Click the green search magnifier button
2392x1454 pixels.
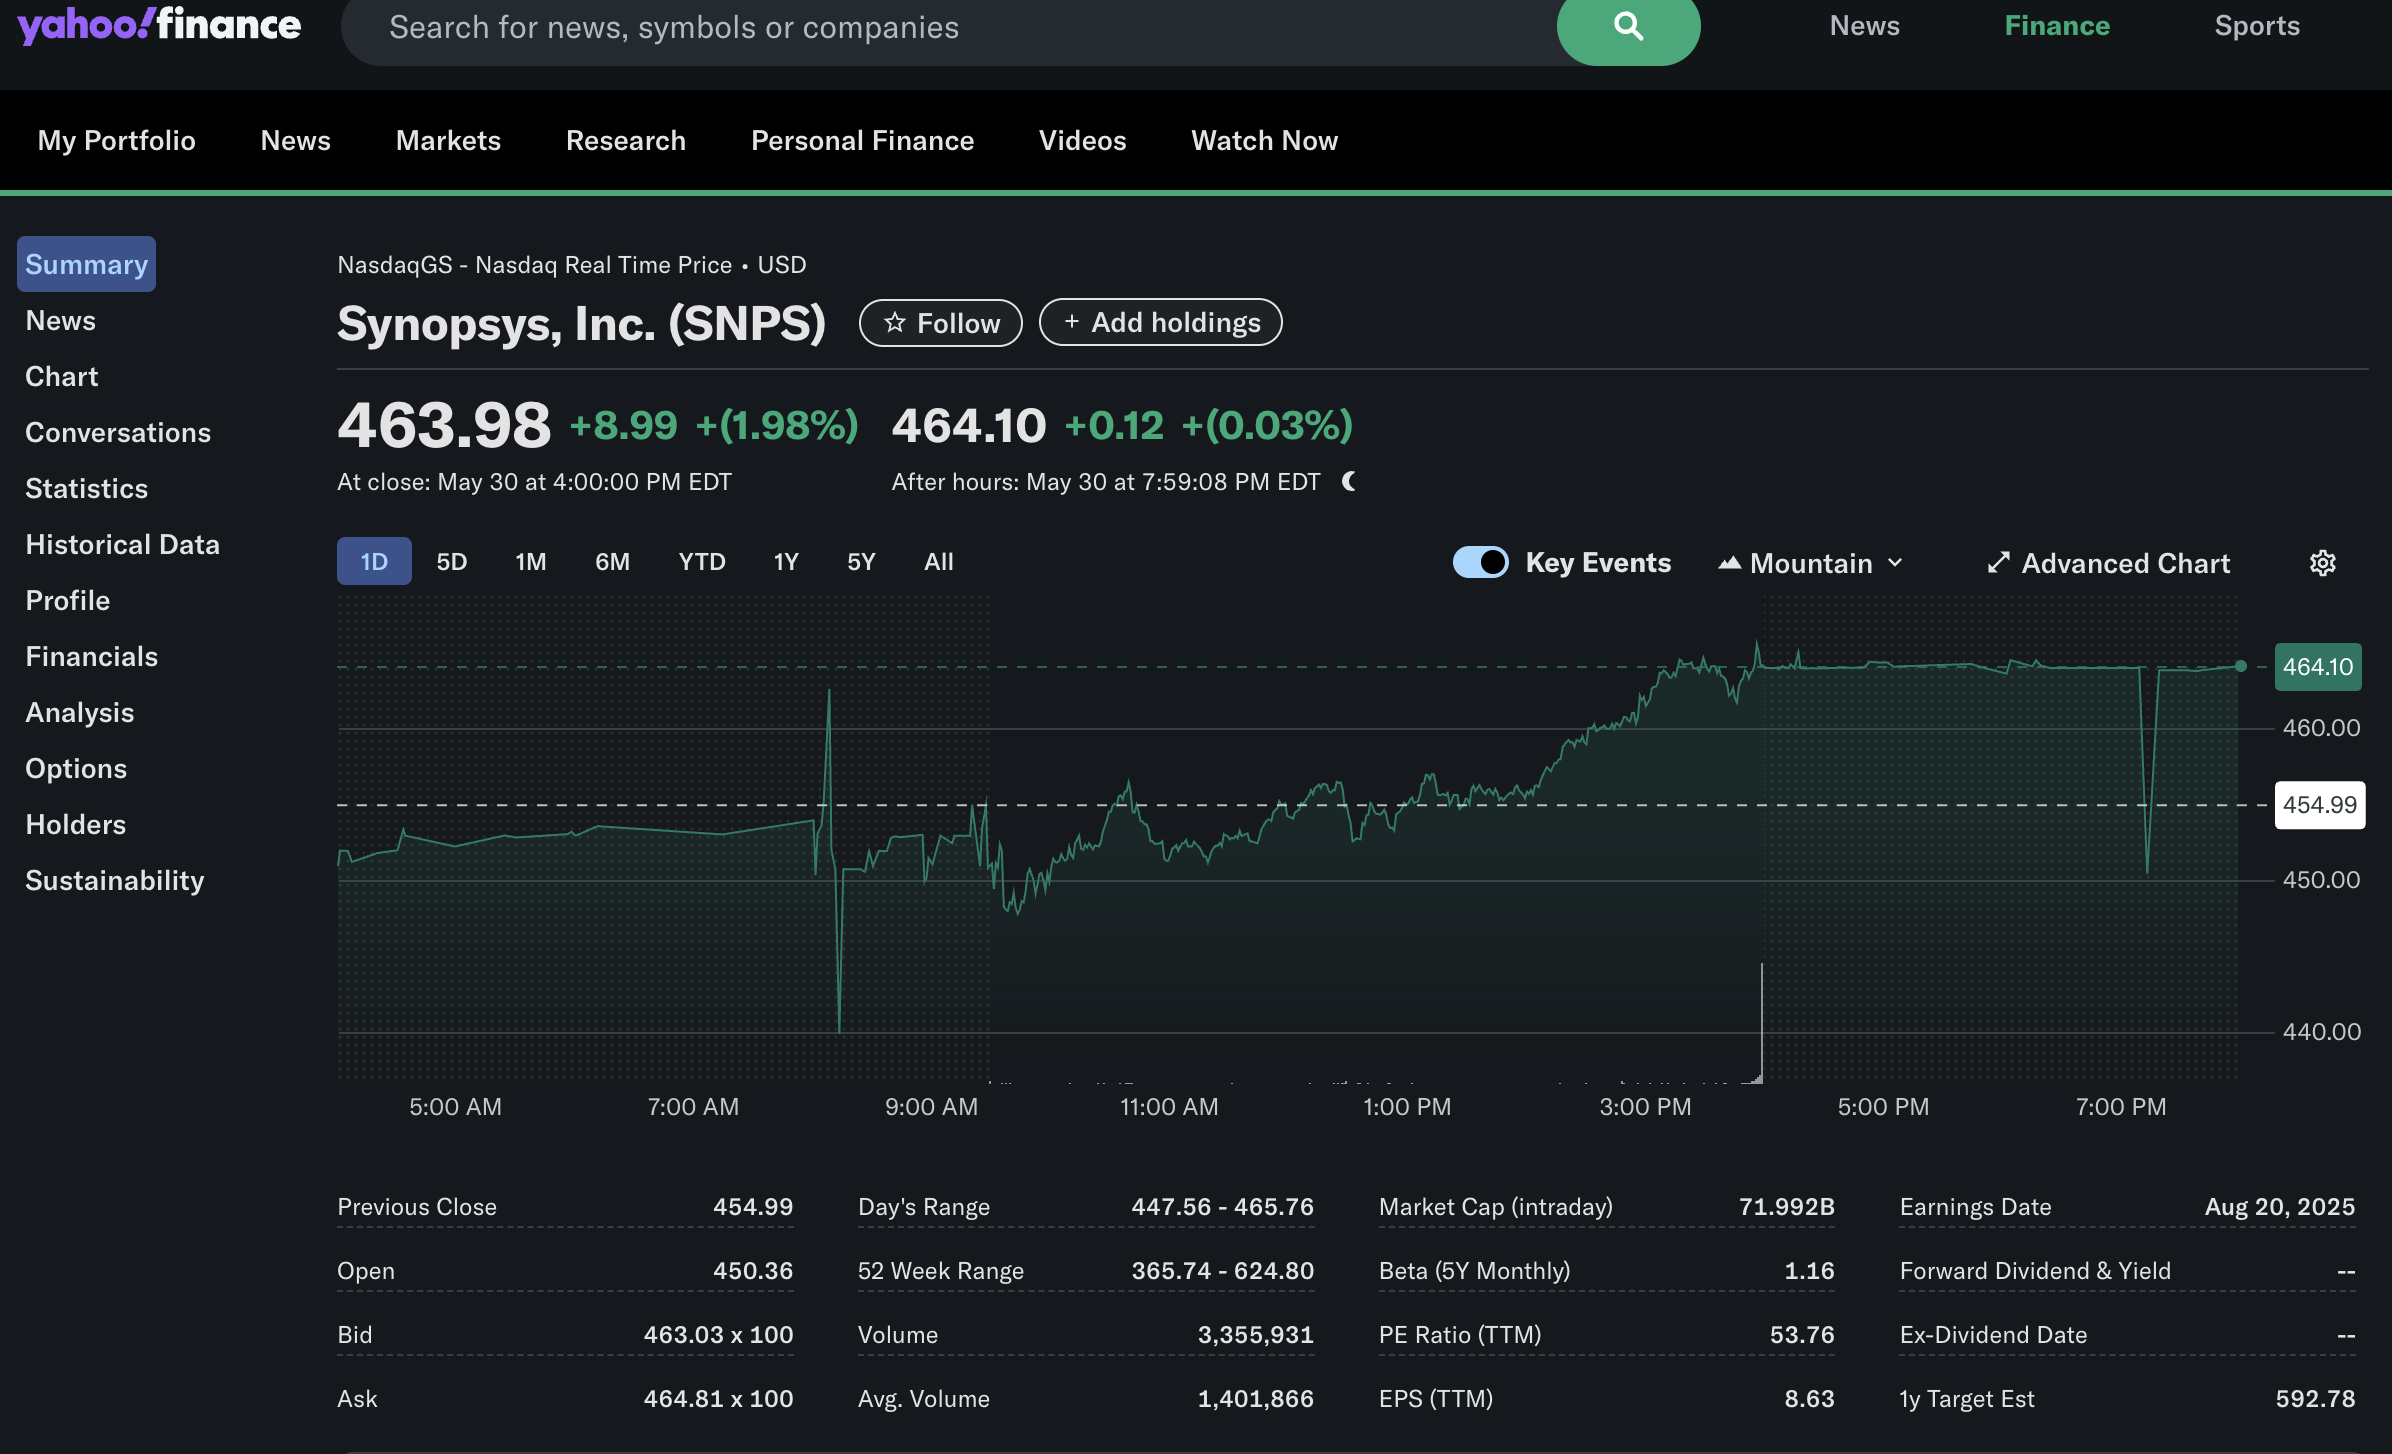[1627, 27]
